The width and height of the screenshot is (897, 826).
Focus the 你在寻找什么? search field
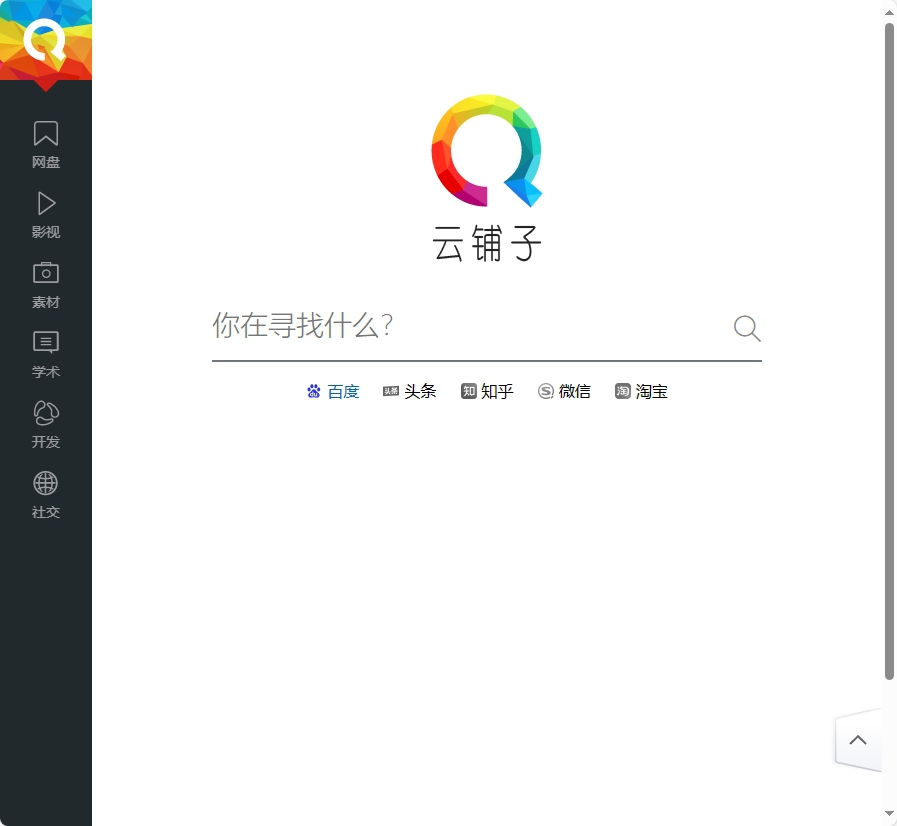465,326
